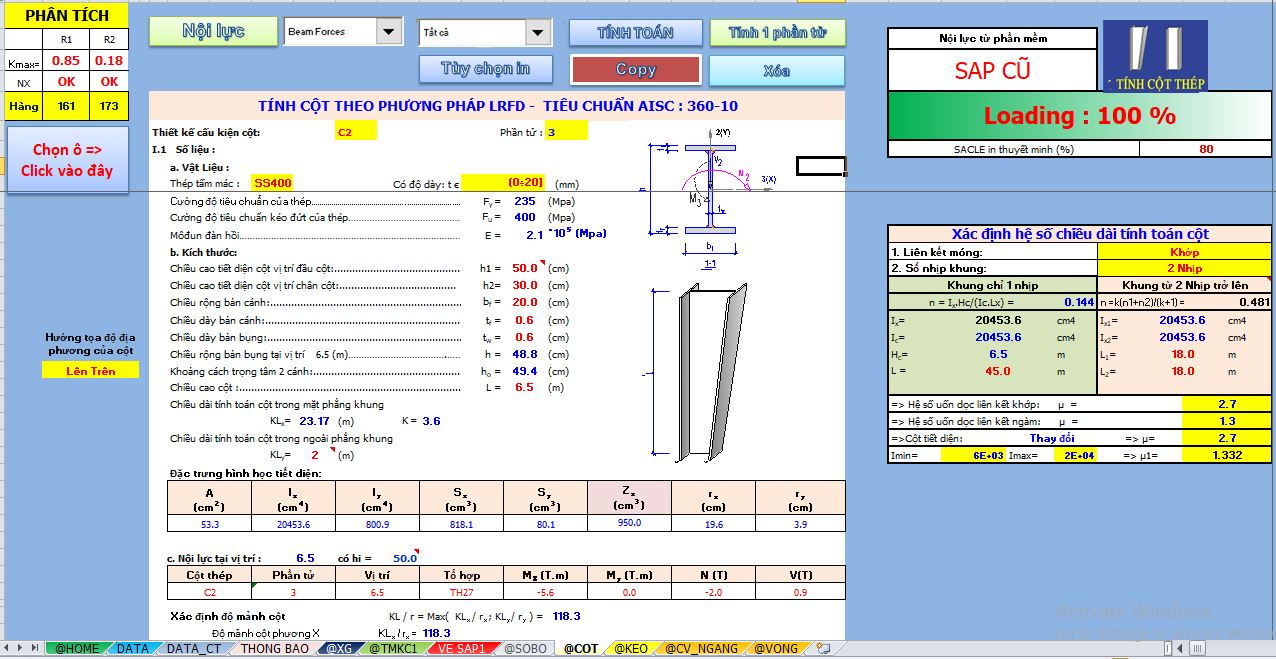Screen dimensions: 1276x659
Task: Switch to the THONG BAO sheet tab
Action: [274, 649]
